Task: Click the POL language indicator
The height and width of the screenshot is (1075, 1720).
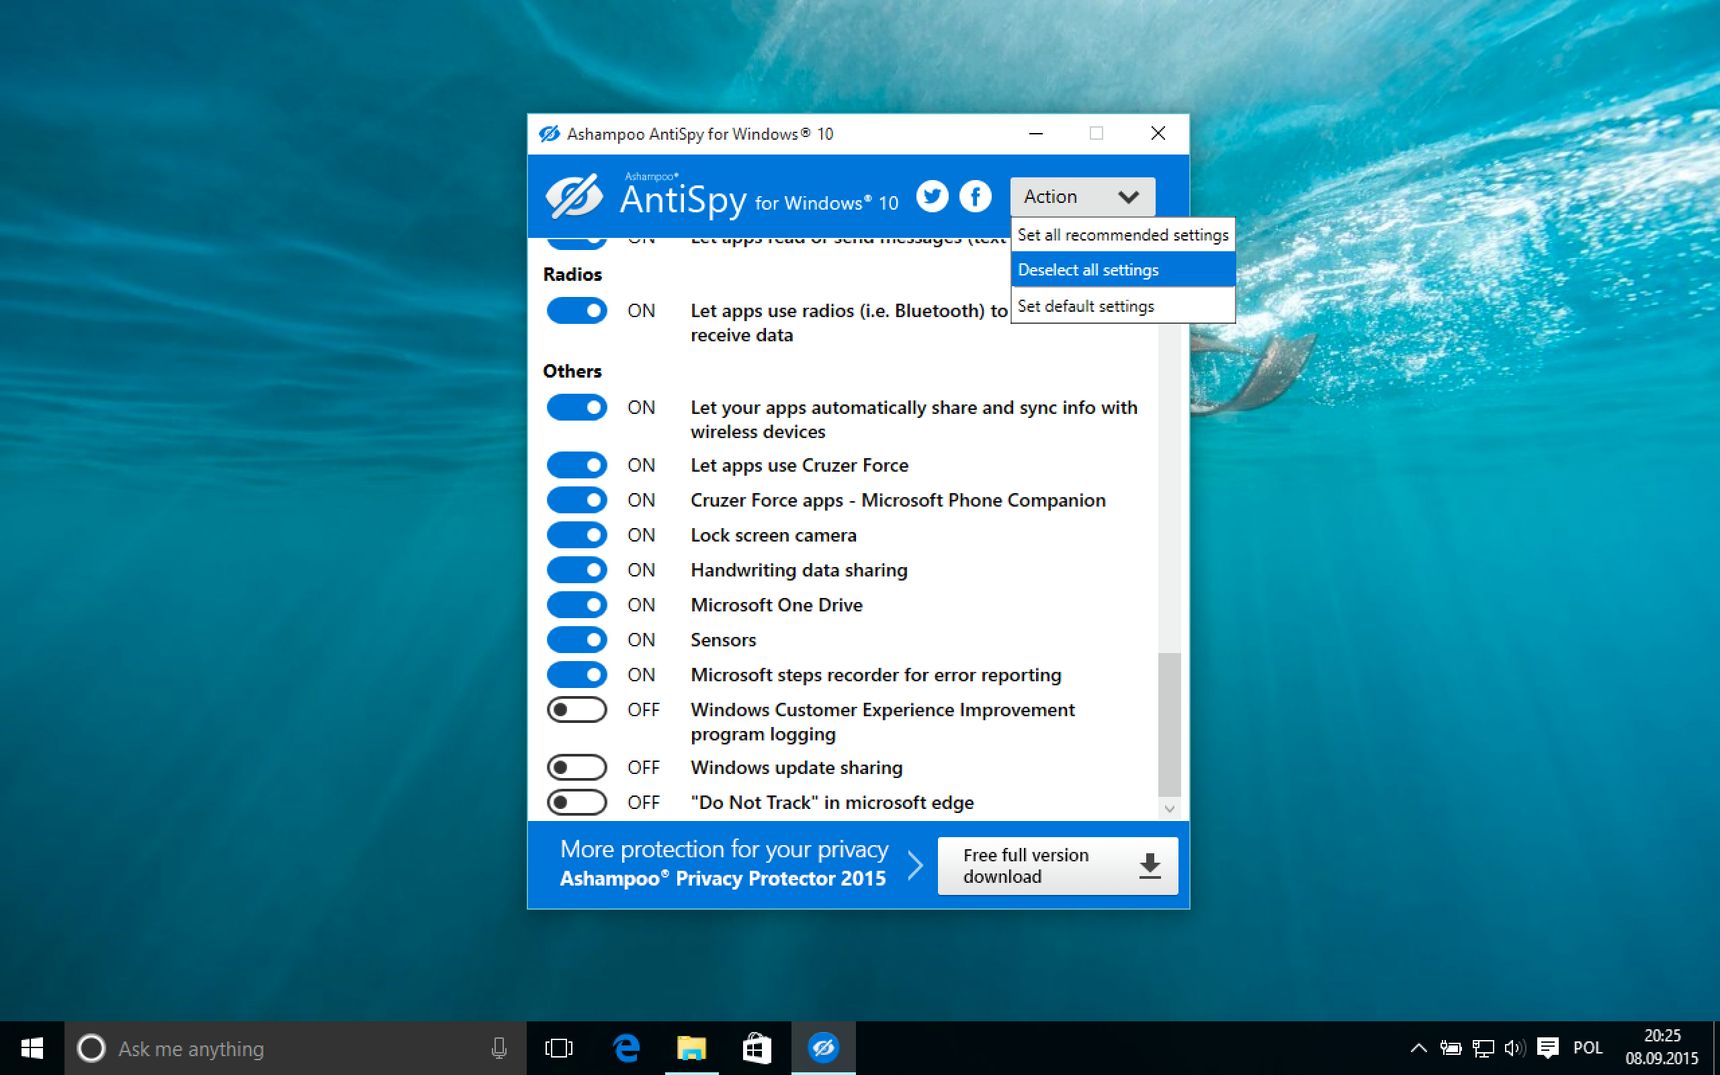Action: pos(1588,1048)
